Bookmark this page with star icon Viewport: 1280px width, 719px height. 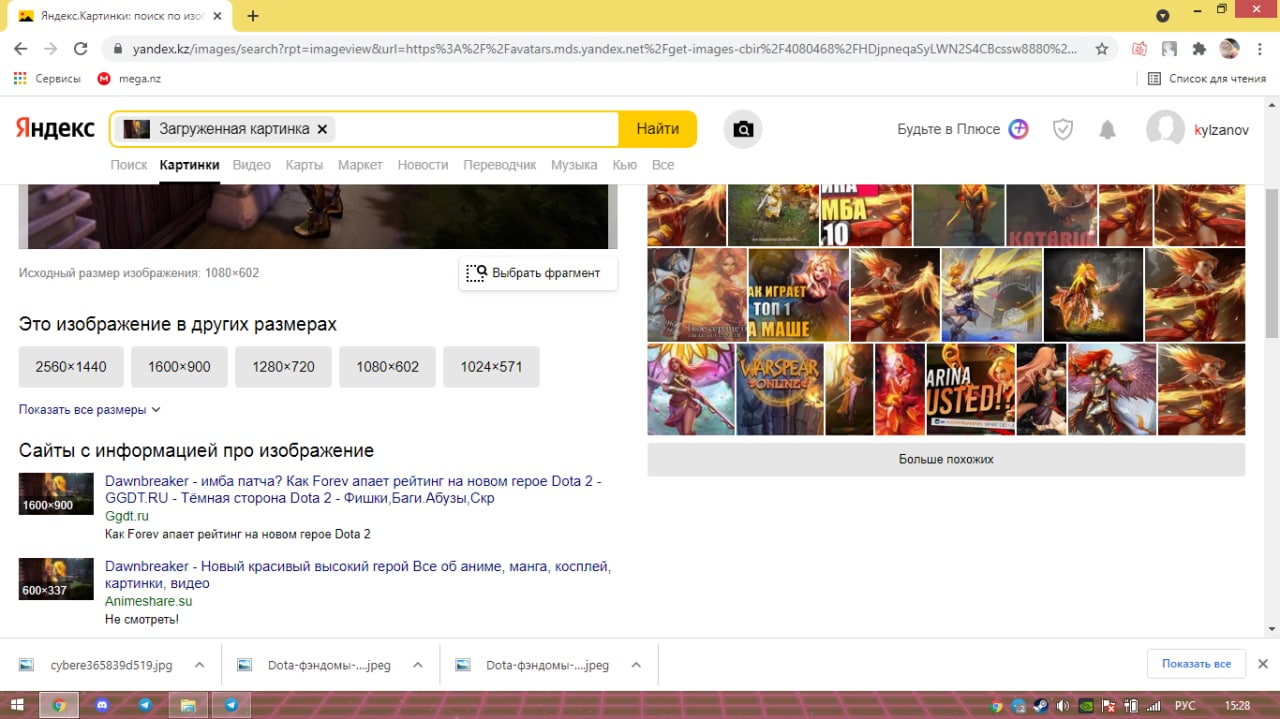click(x=1102, y=48)
